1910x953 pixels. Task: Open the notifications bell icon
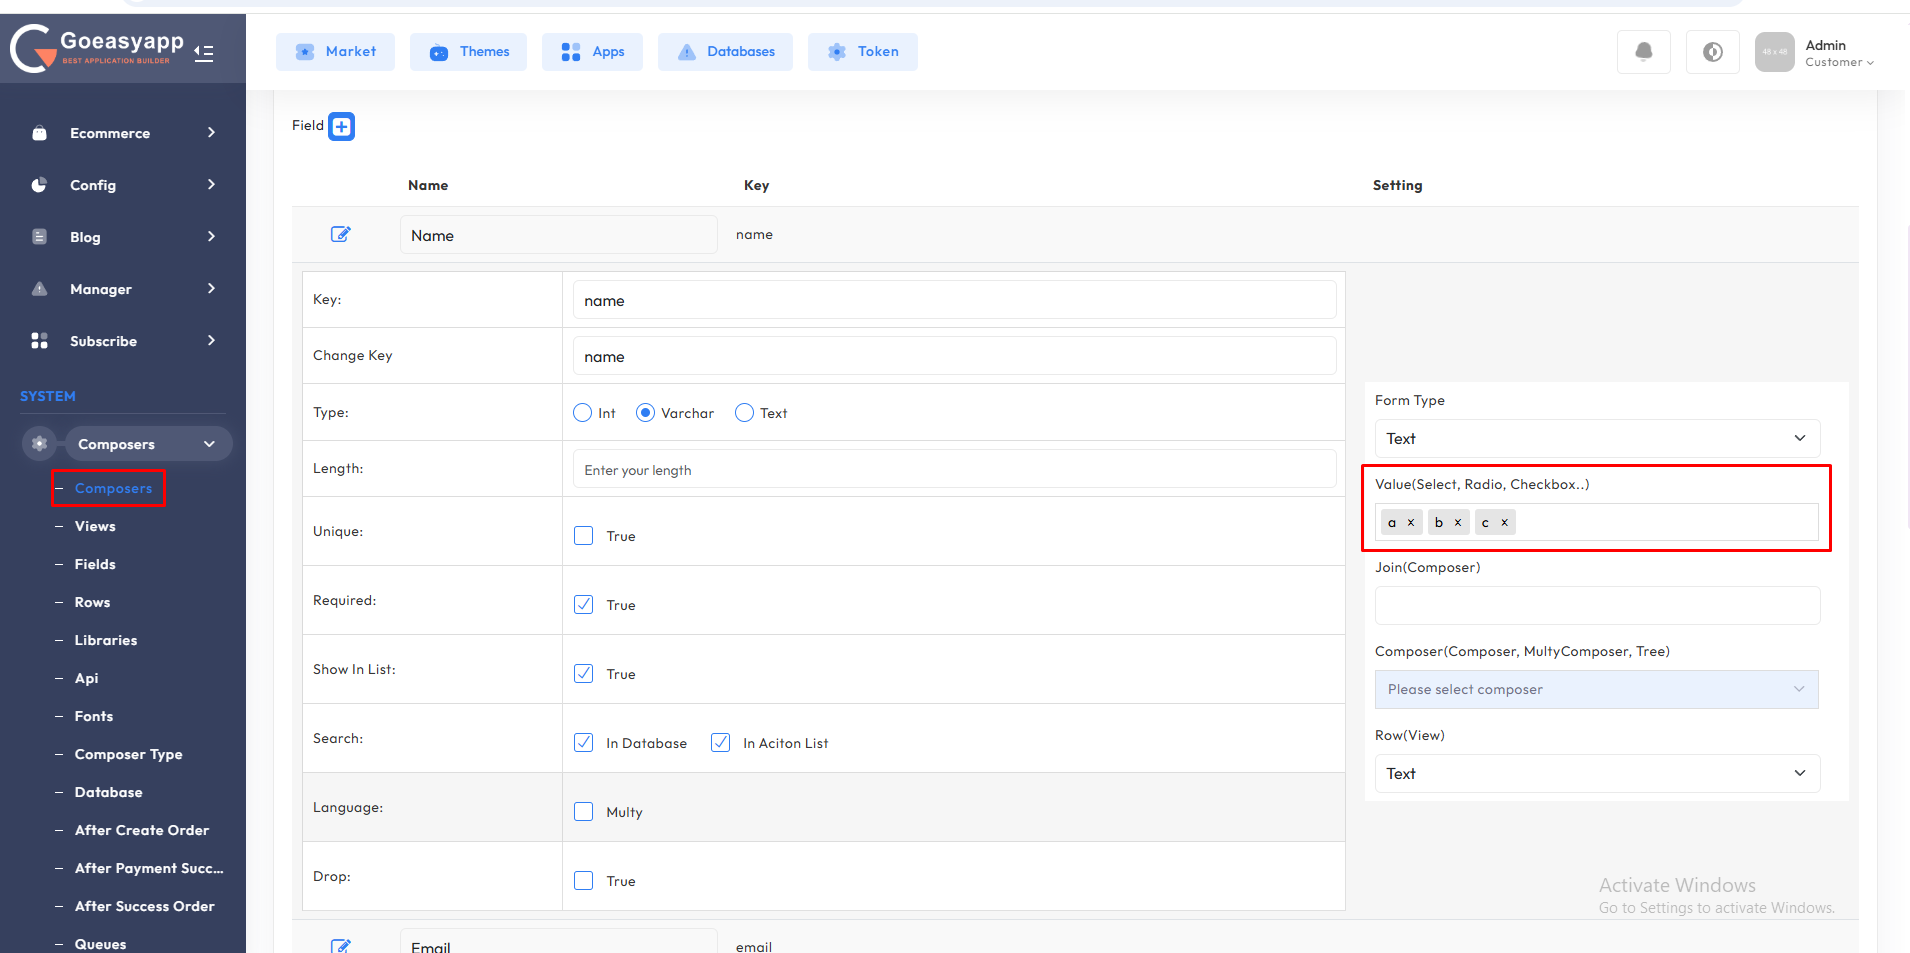pyautogui.click(x=1643, y=52)
